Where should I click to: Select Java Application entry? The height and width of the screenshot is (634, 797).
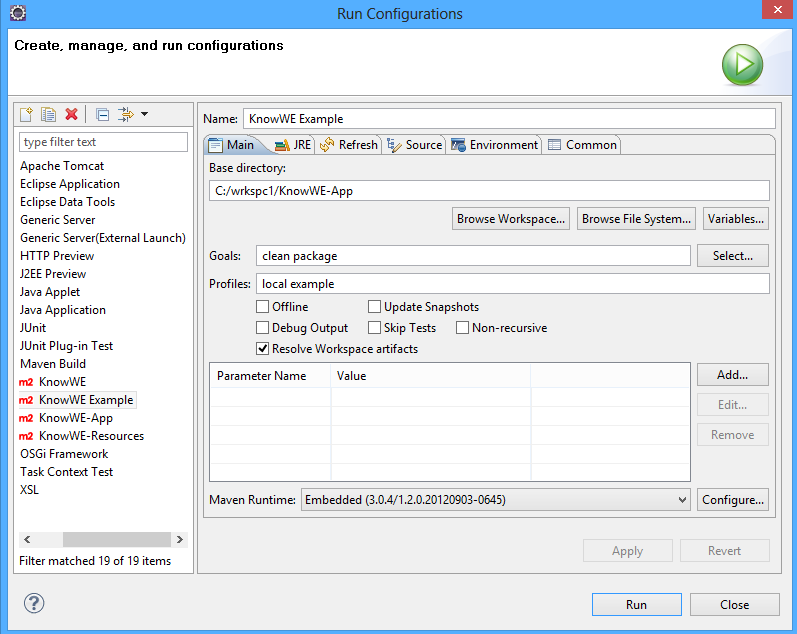tap(63, 310)
